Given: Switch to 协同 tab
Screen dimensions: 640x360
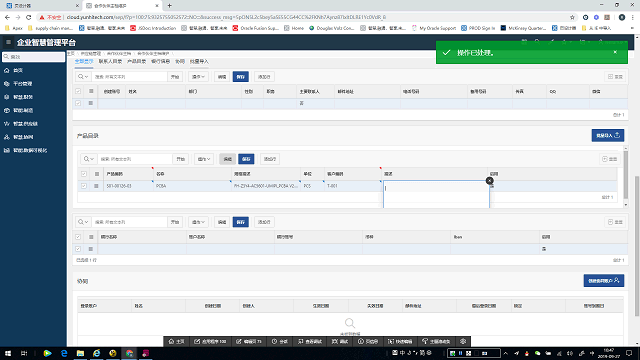Looking at the screenshot, I should 180,61.
